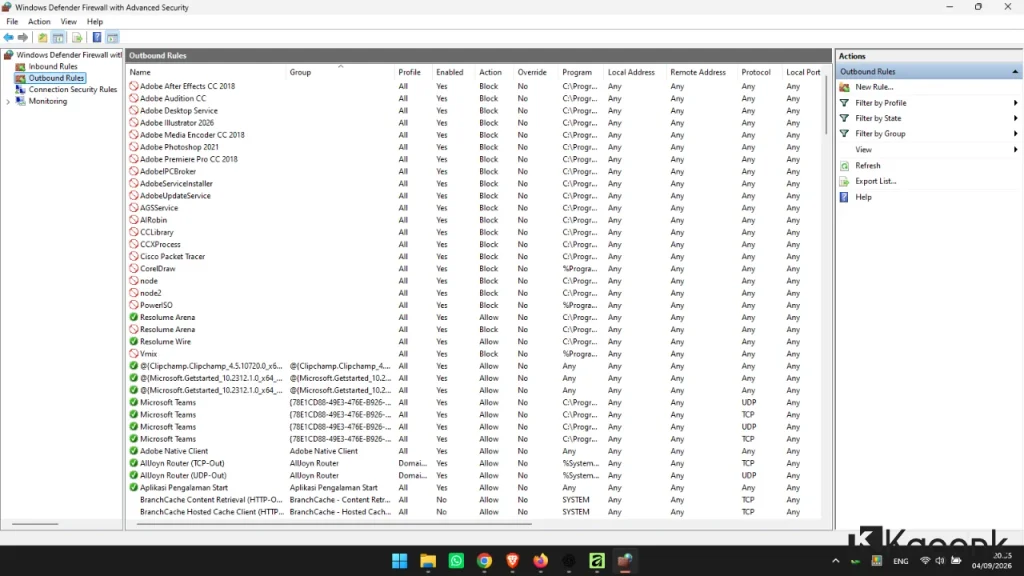Sort by the Remote Address column header
This screenshot has width=1024, height=576.
click(701, 72)
